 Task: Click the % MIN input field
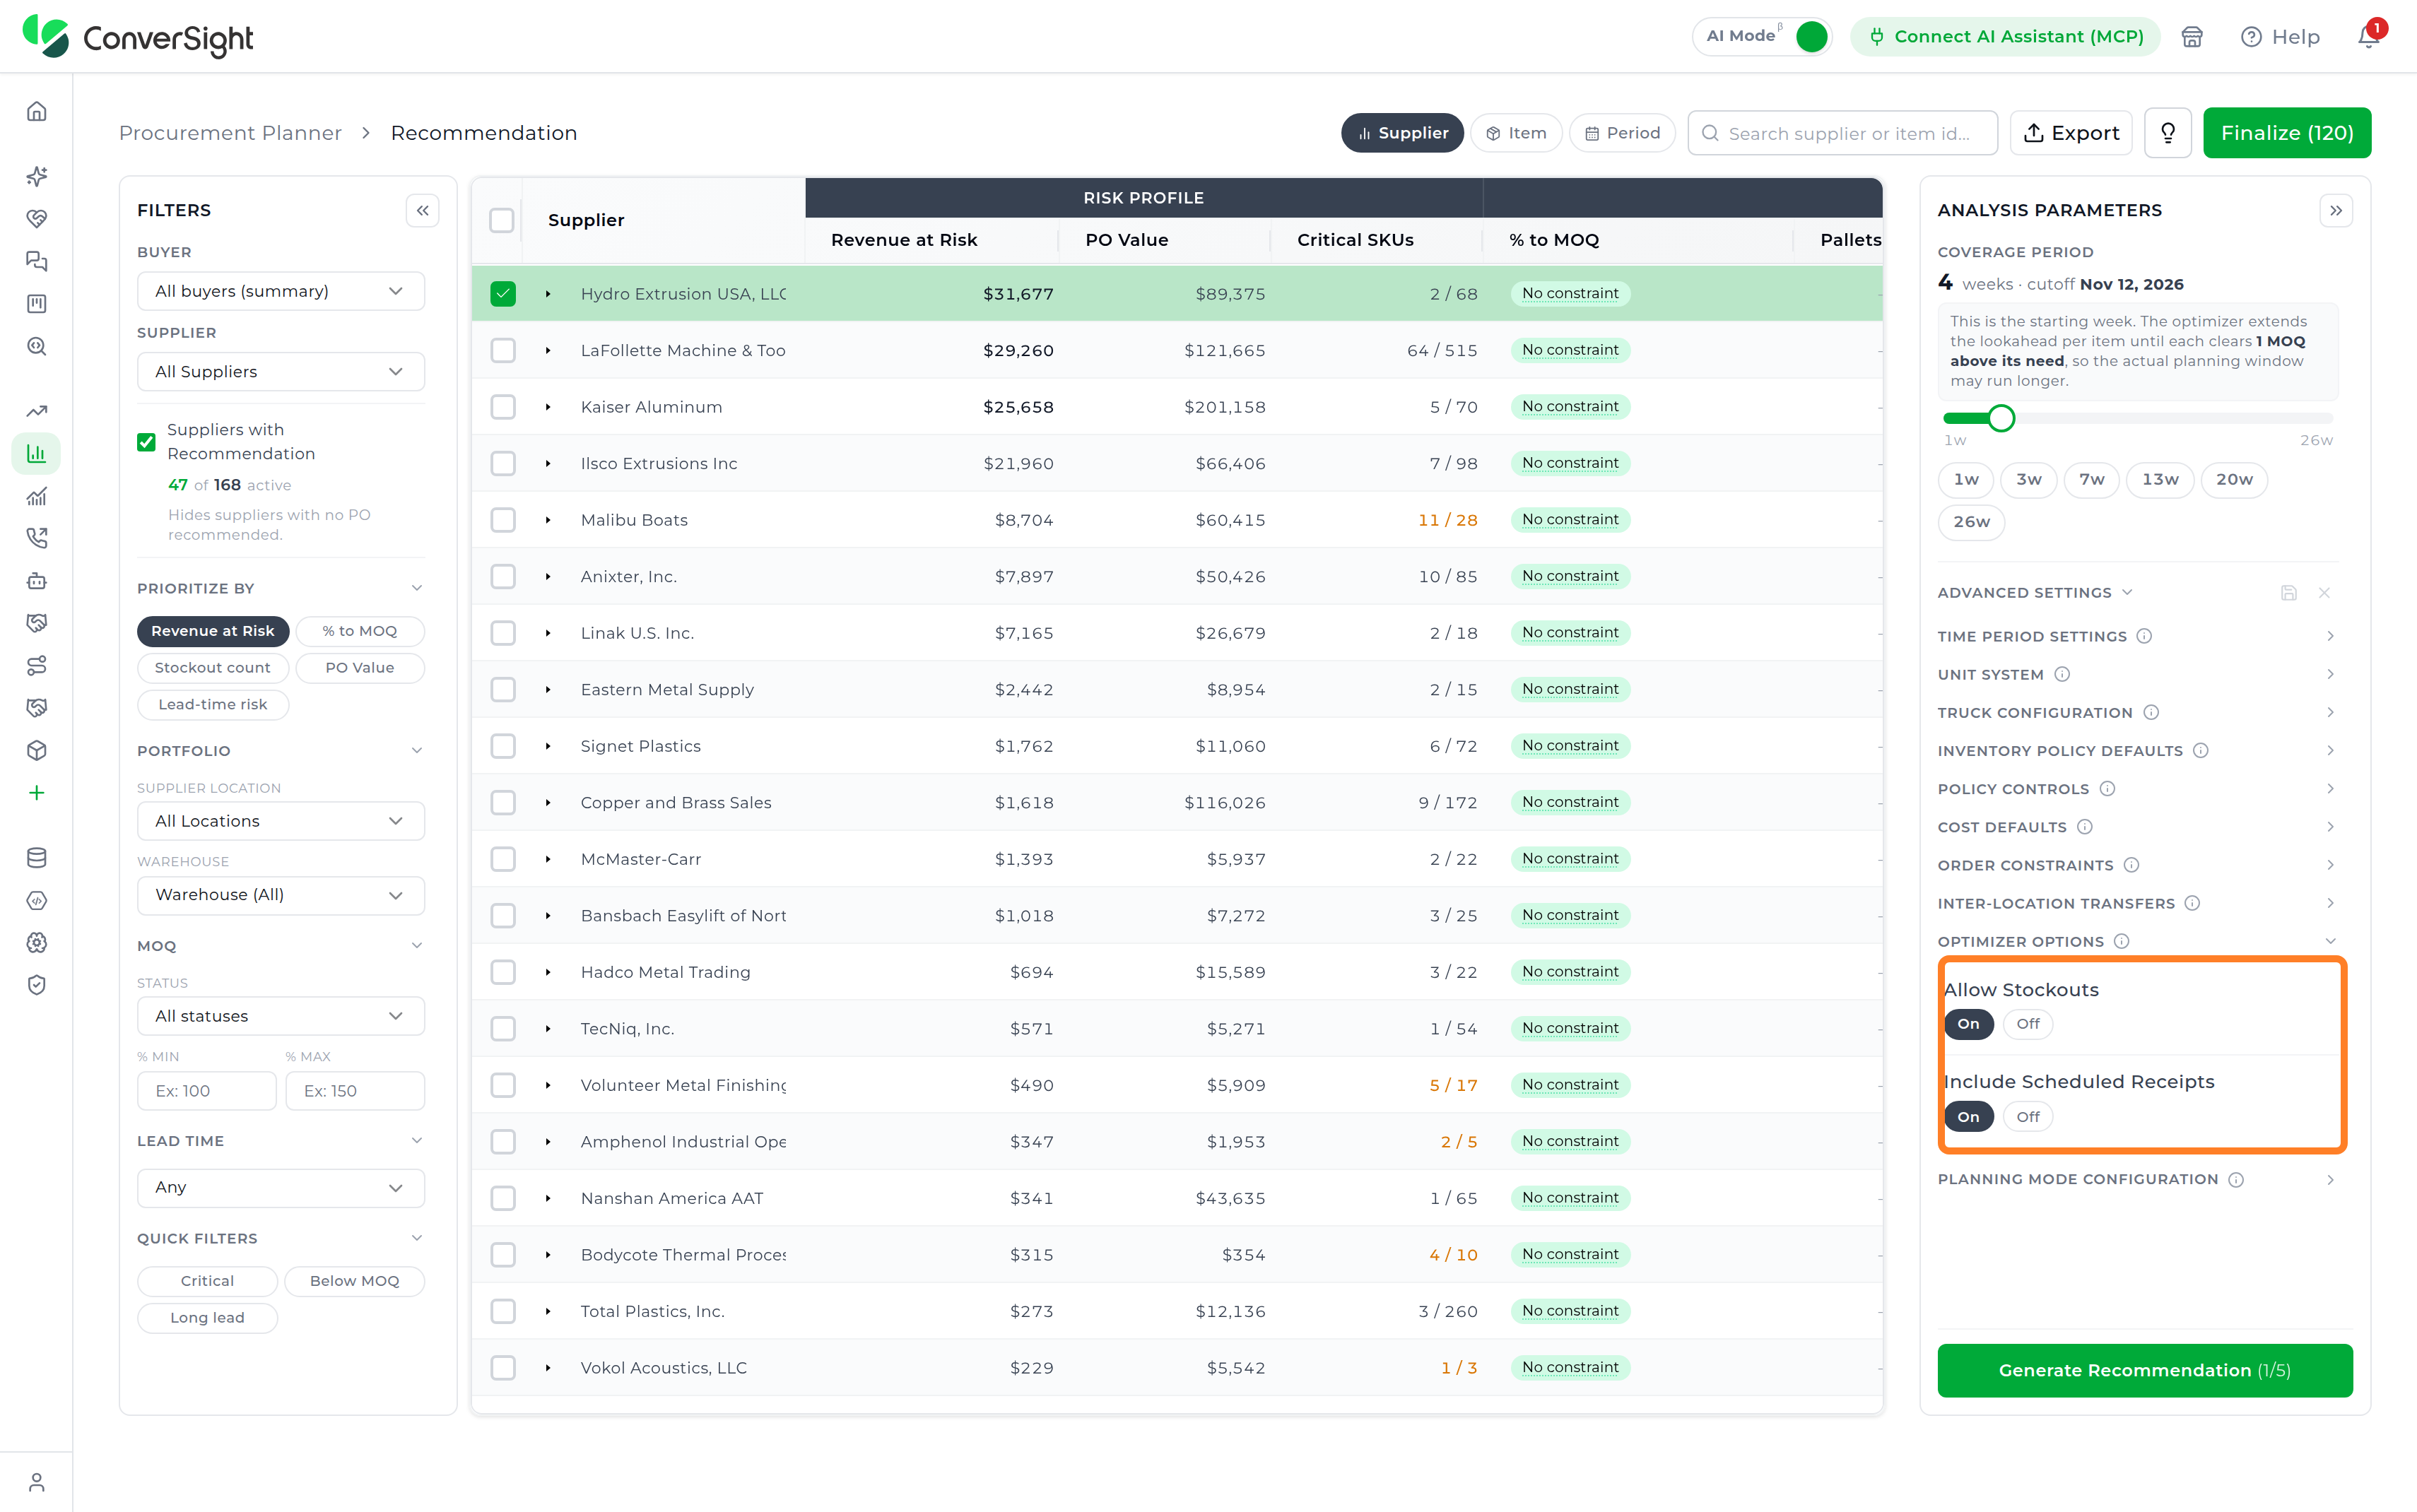pos(206,1091)
